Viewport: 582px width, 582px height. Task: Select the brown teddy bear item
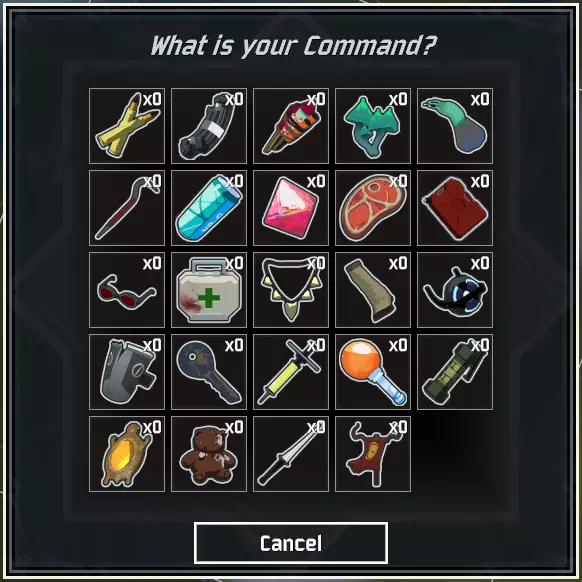[209, 454]
